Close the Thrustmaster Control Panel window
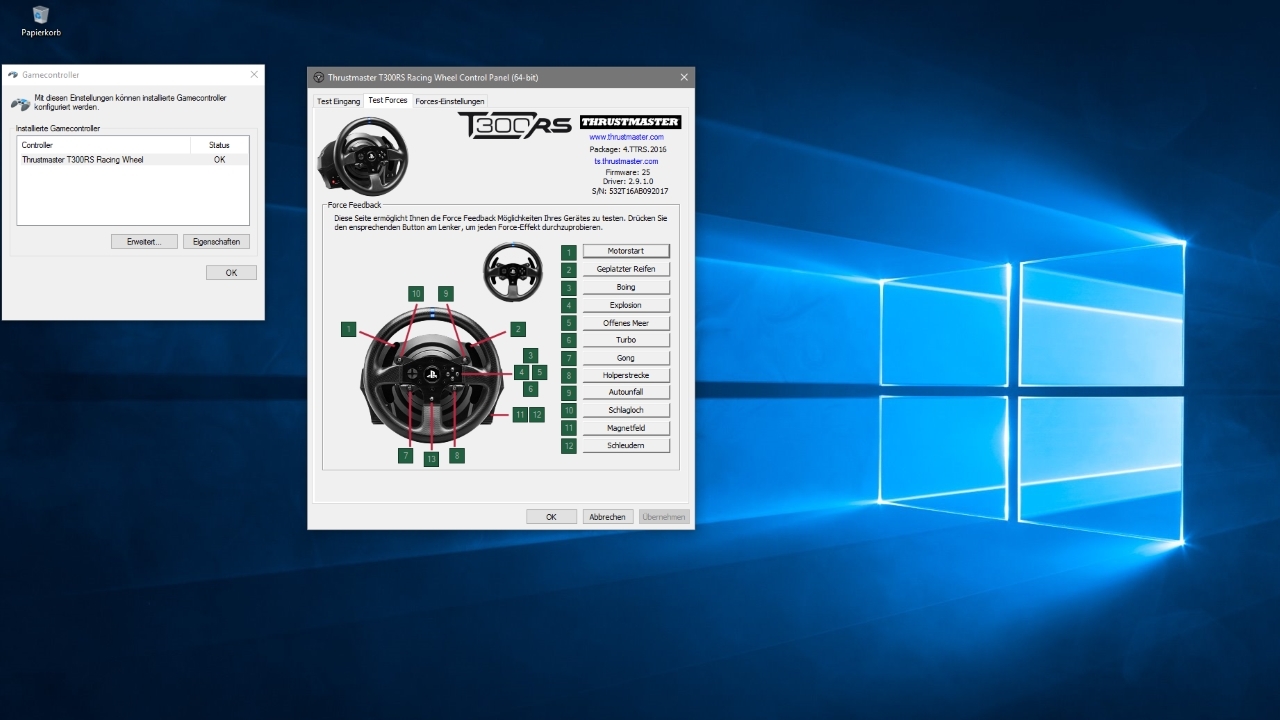The width and height of the screenshot is (1280, 720). (x=684, y=77)
